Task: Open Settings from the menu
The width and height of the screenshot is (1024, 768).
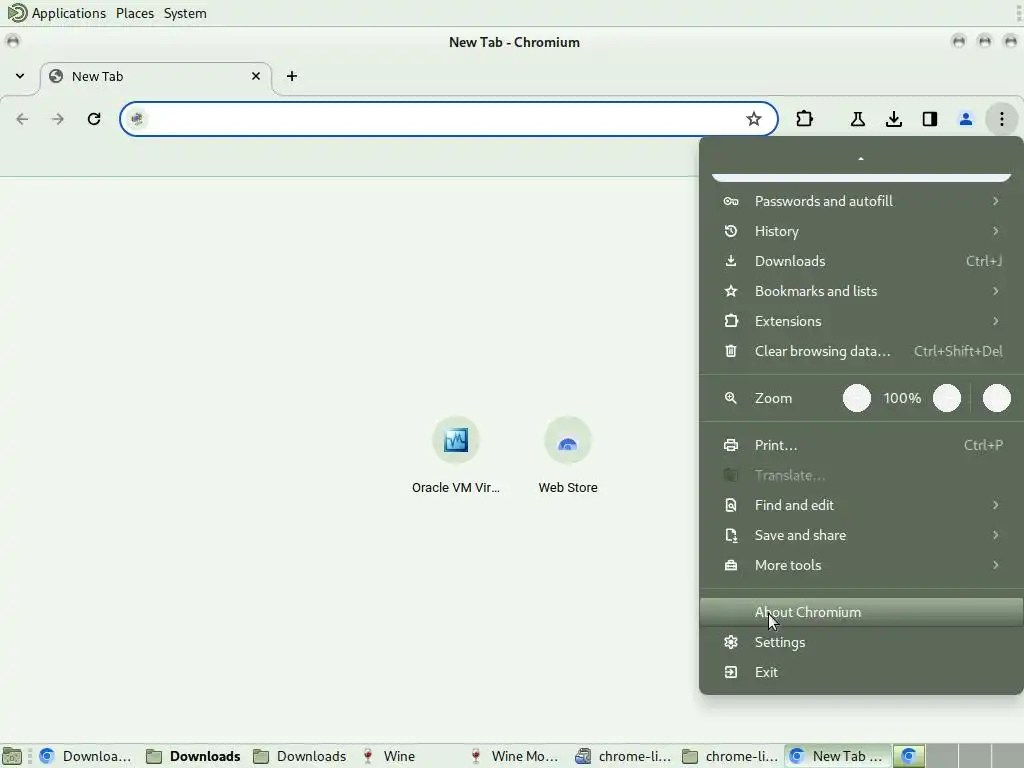Action: click(x=861, y=643)
